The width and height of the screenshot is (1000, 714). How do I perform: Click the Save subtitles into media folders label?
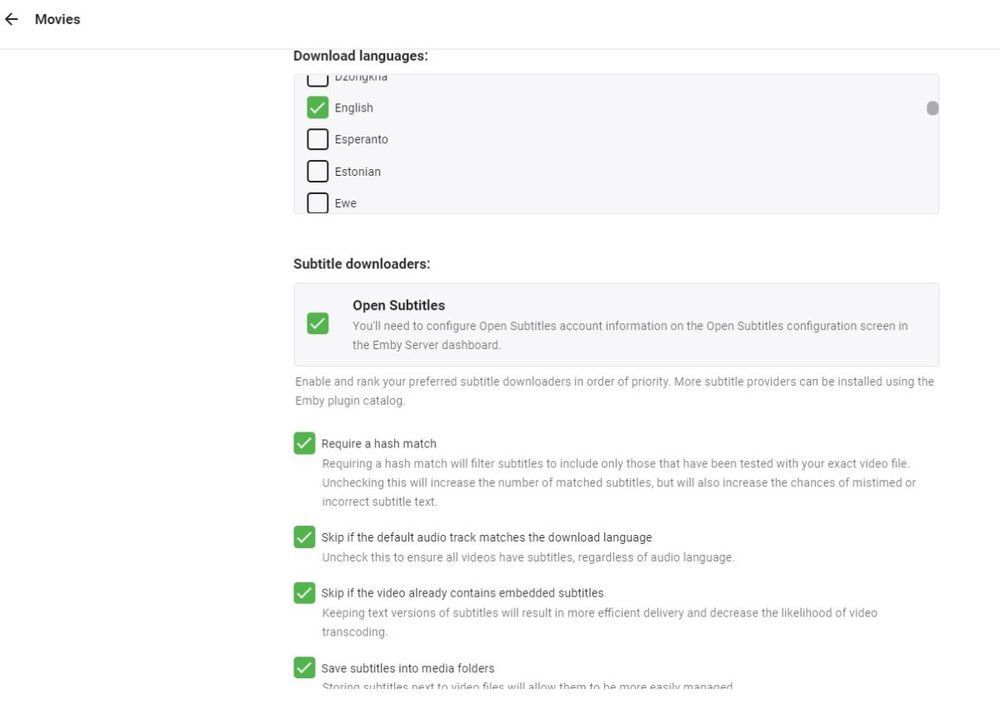tap(407, 668)
